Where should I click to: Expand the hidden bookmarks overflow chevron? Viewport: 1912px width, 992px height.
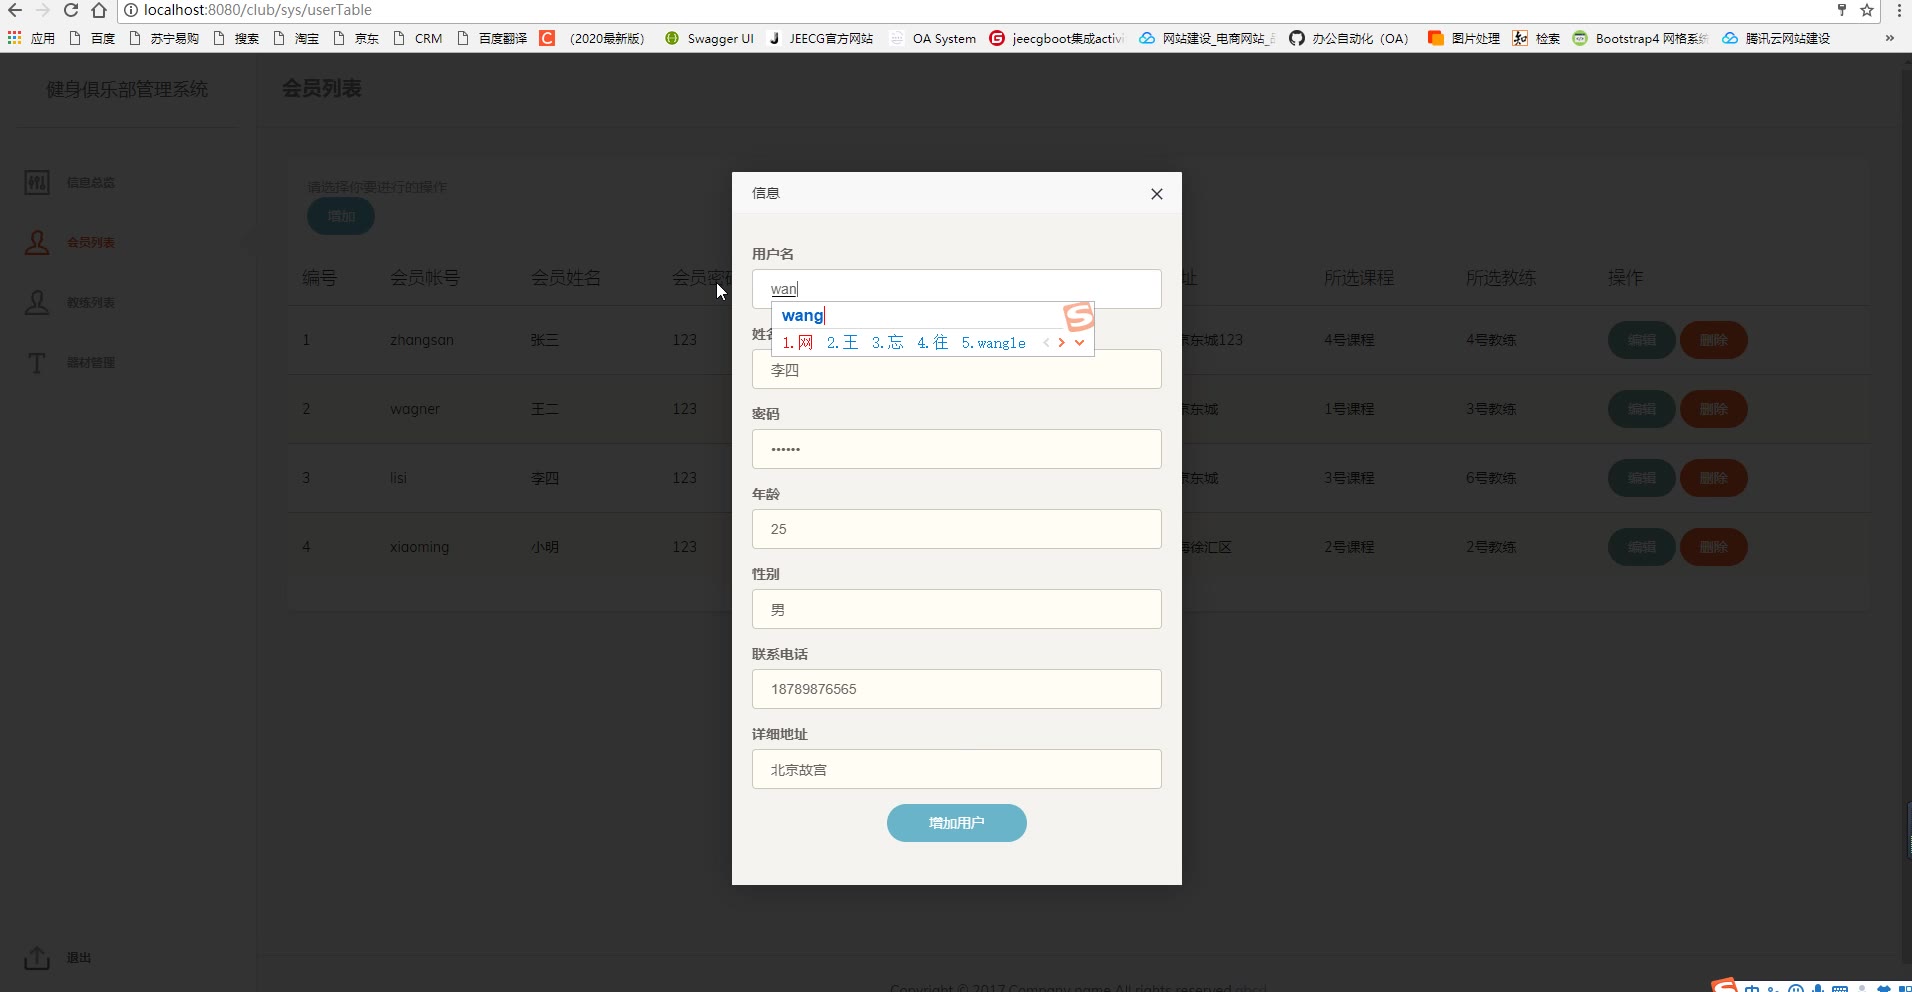1889,38
